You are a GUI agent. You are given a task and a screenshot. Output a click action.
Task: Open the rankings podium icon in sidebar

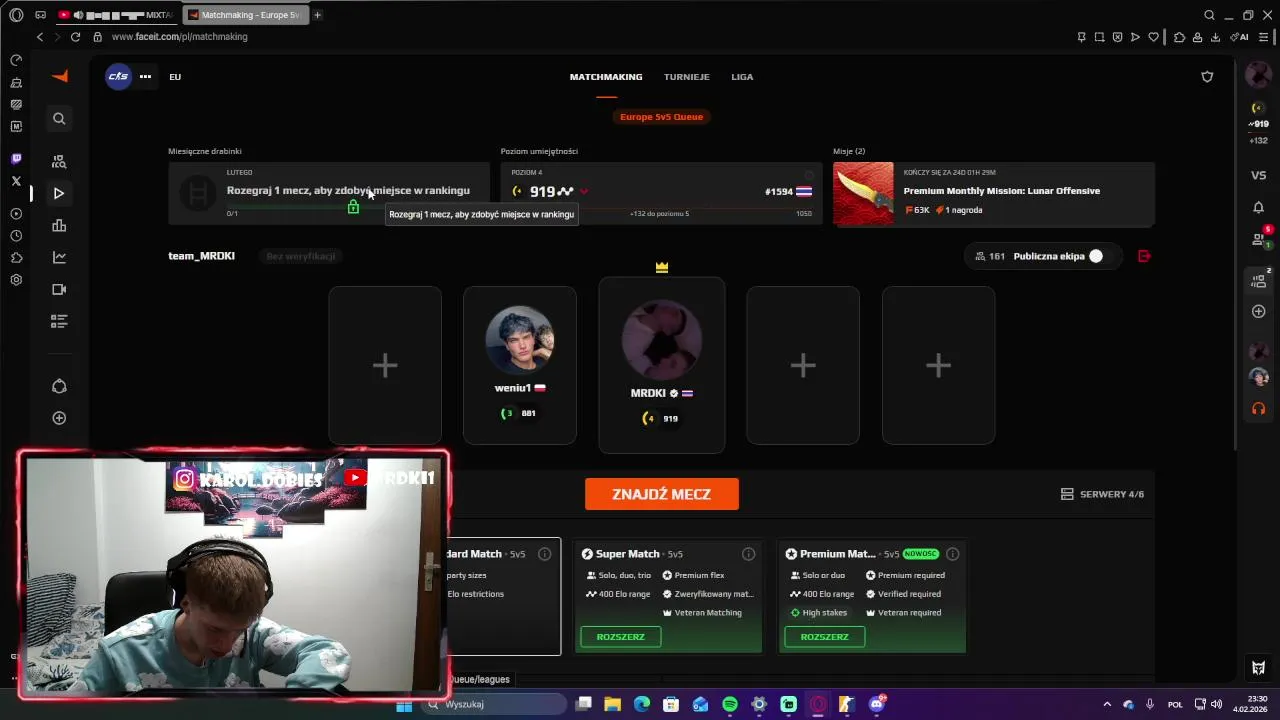(59, 226)
